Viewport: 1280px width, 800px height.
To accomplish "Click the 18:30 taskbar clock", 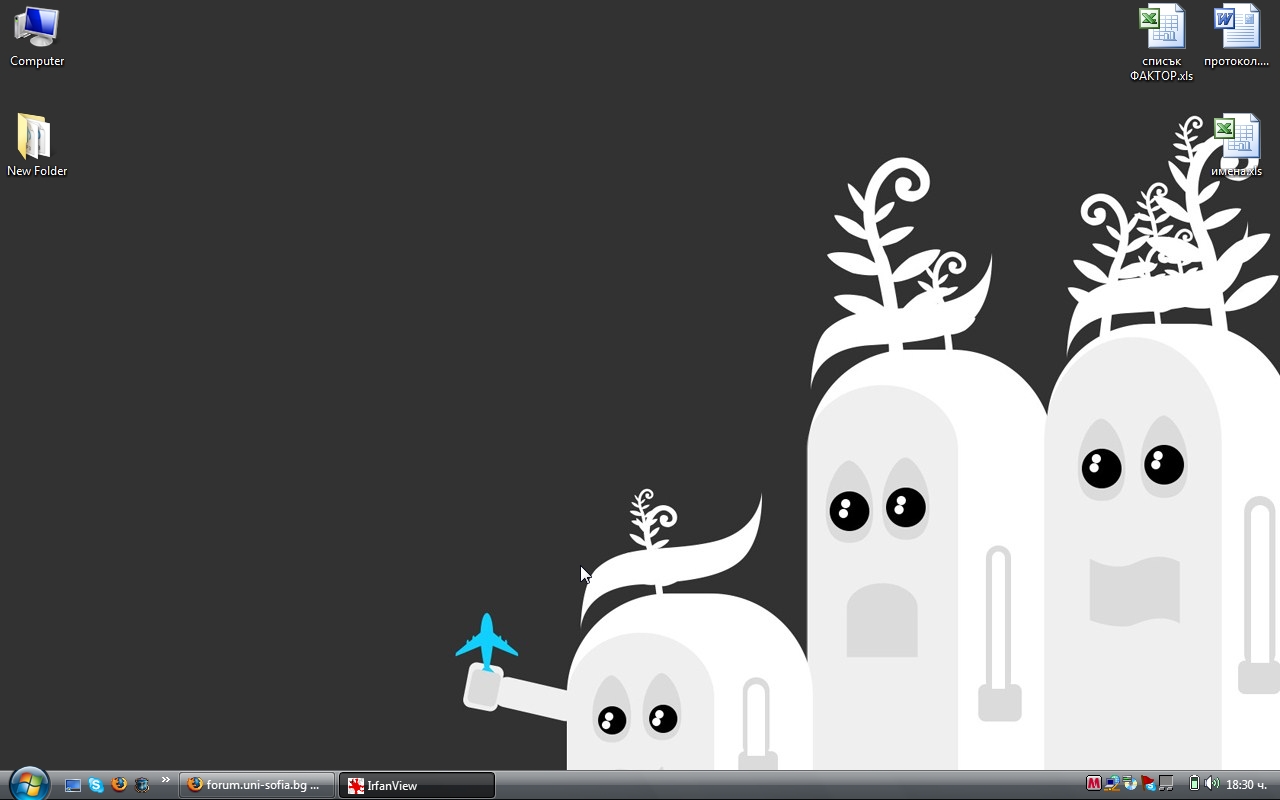I will [1246, 785].
